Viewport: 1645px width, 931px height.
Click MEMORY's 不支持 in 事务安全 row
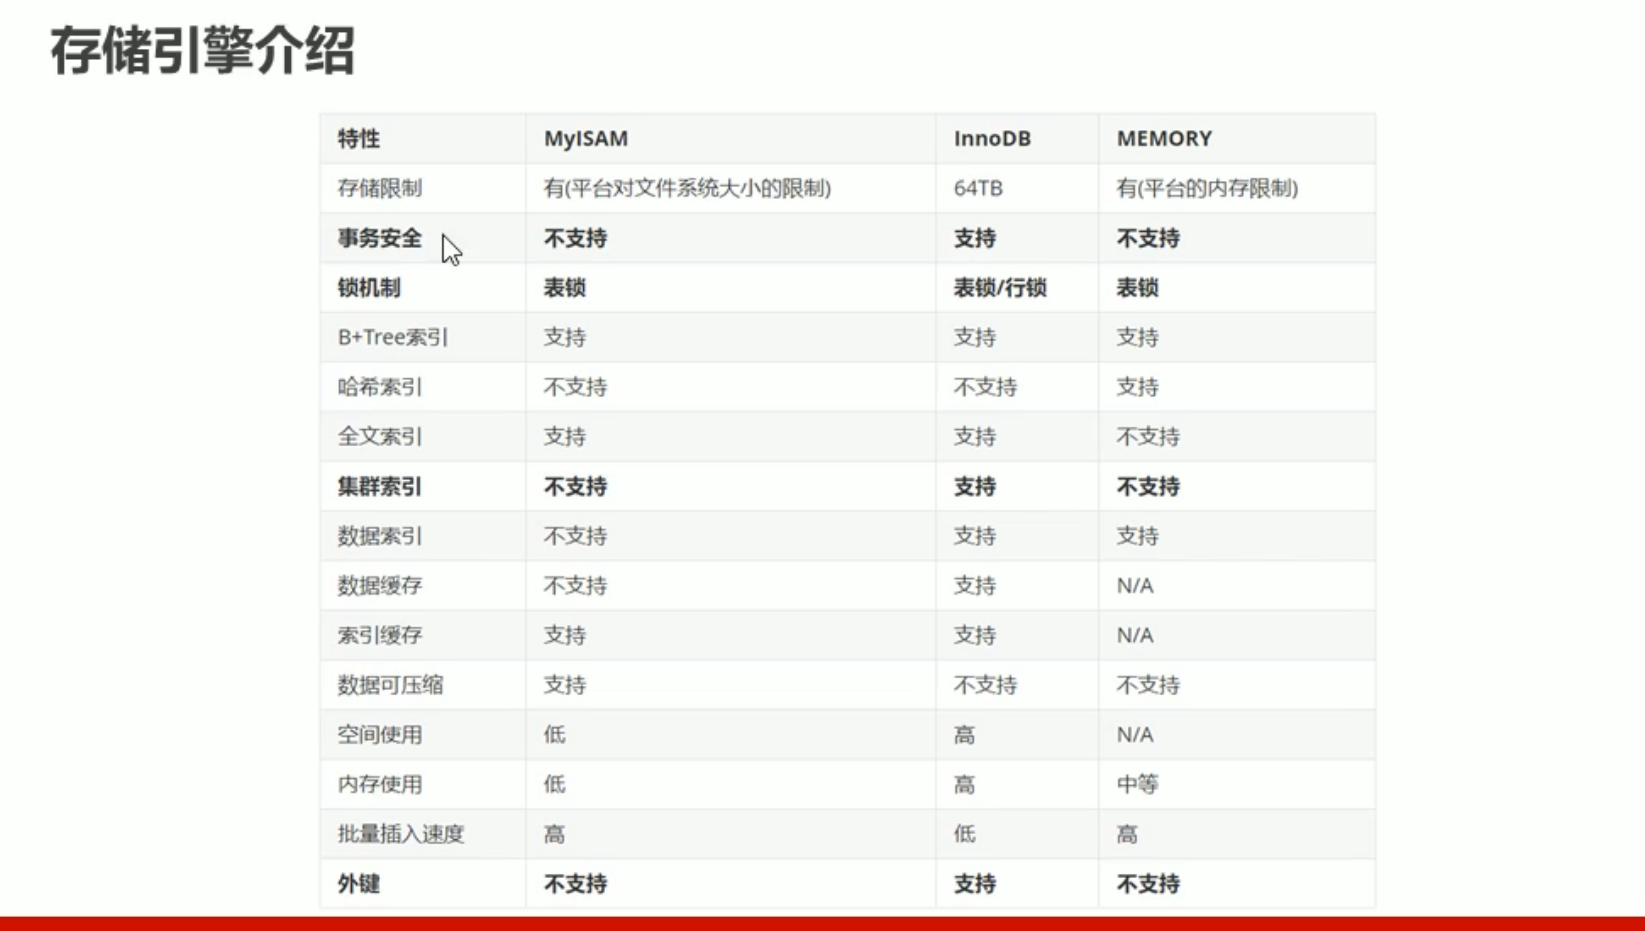(x=1149, y=238)
